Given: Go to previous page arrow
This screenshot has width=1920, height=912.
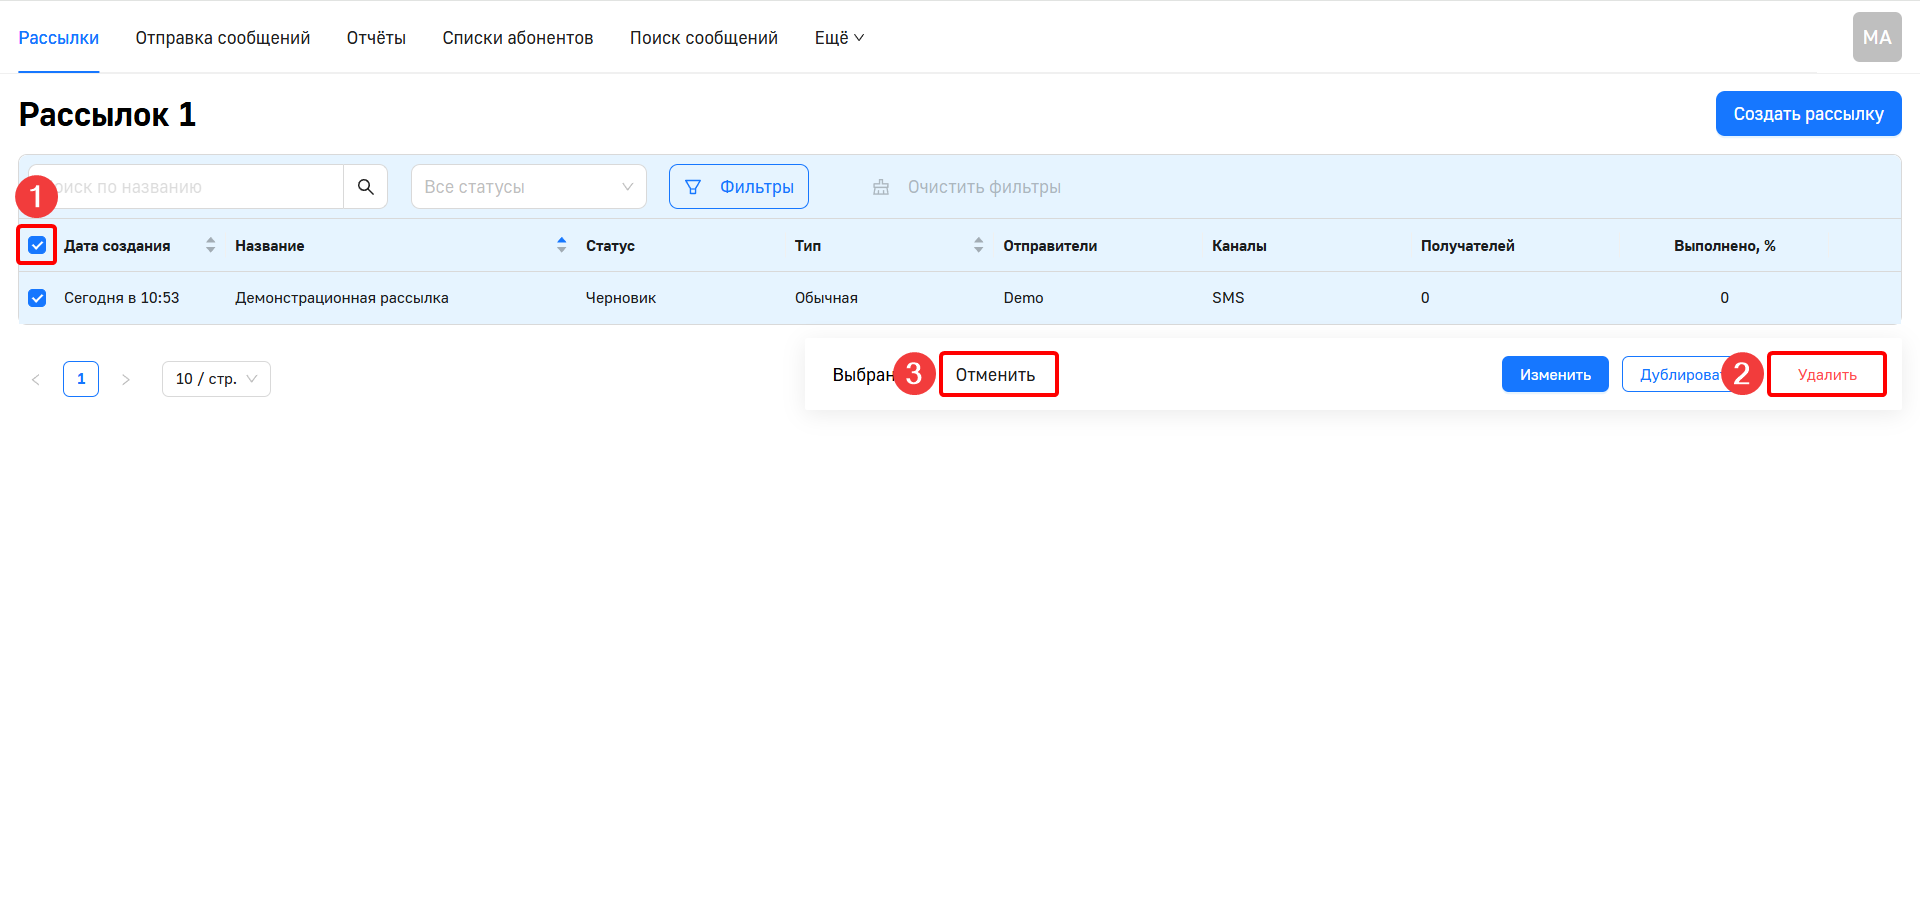Looking at the screenshot, I should click(x=36, y=380).
